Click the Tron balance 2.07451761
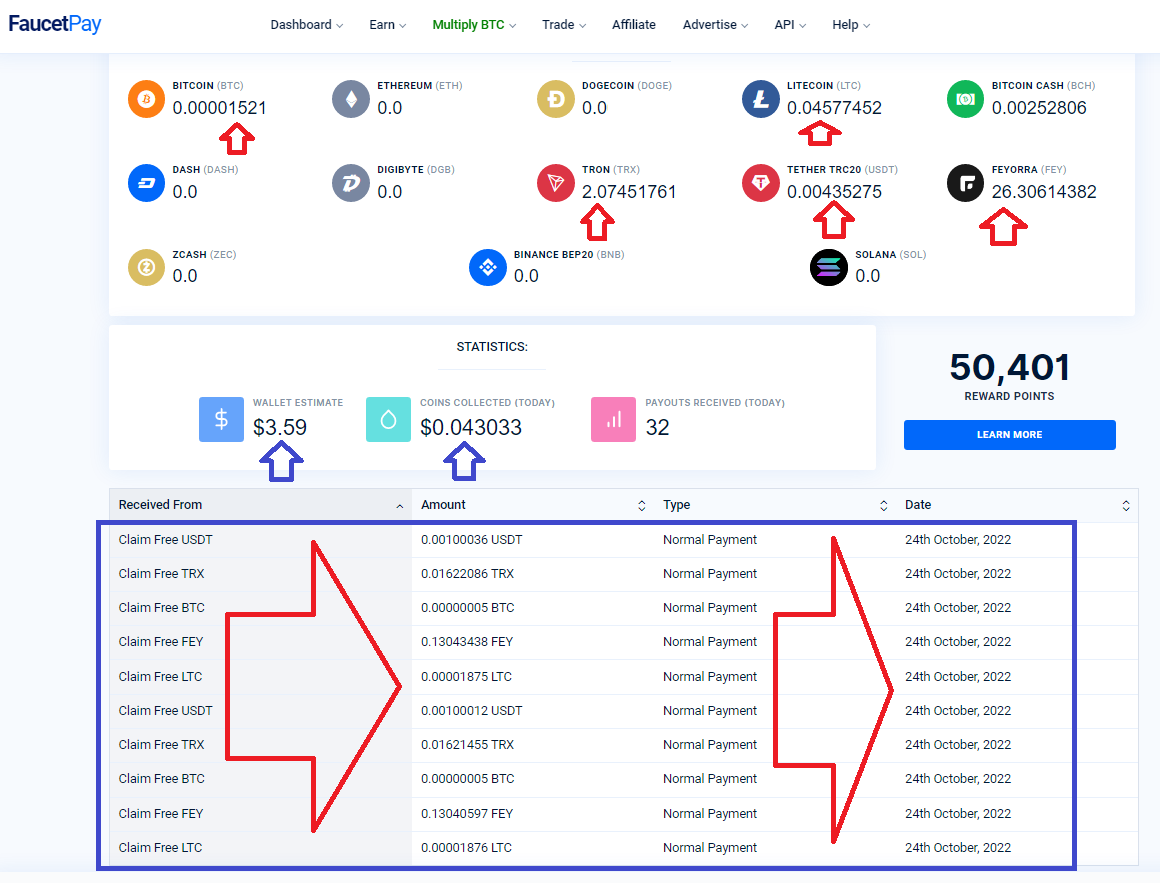This screenshot has width=1160, height=883. (629, 192)
